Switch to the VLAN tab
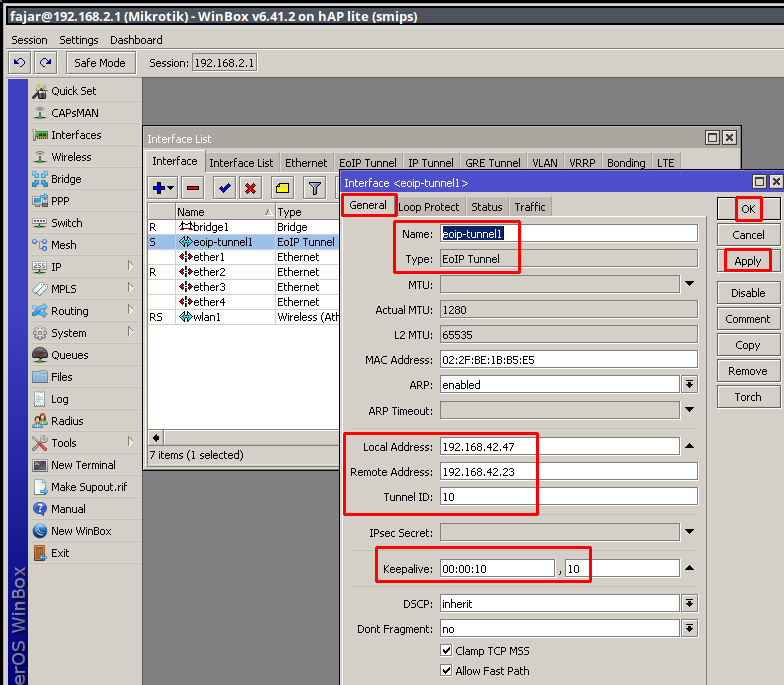This screenshot has height=685, width=784. click(x=544, y=163)
